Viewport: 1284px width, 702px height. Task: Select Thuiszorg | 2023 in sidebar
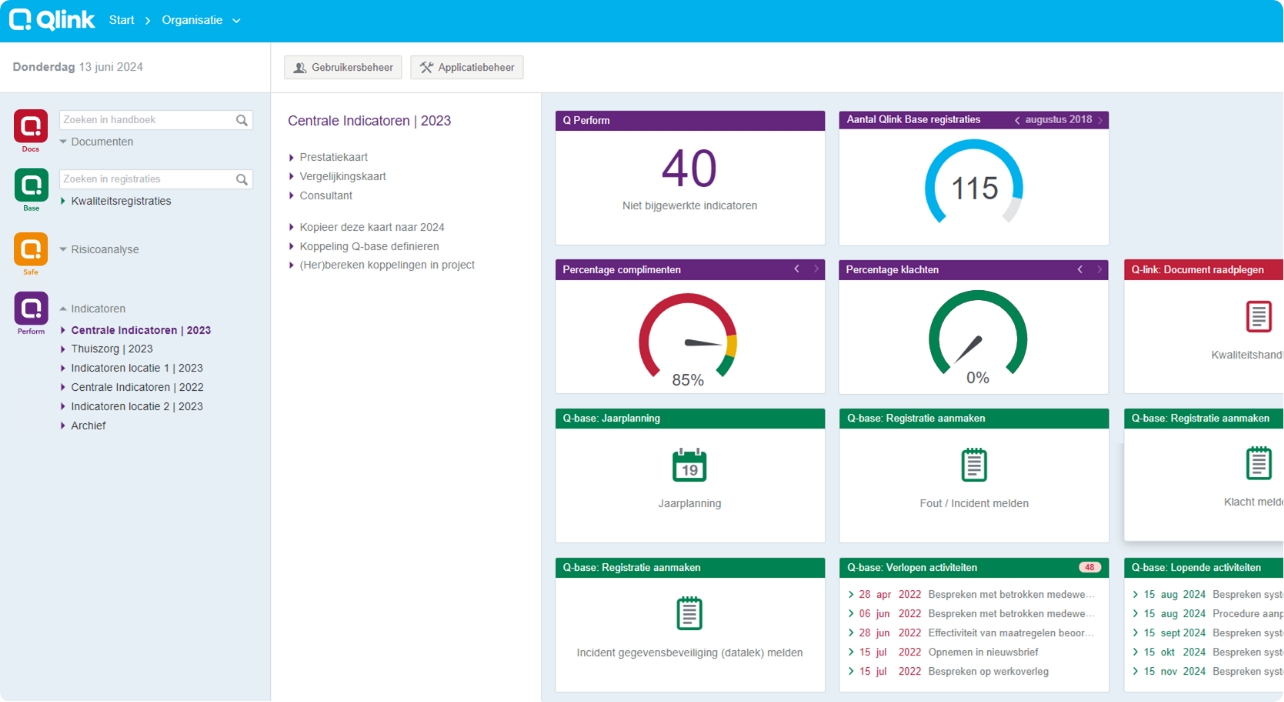point(106,349)
